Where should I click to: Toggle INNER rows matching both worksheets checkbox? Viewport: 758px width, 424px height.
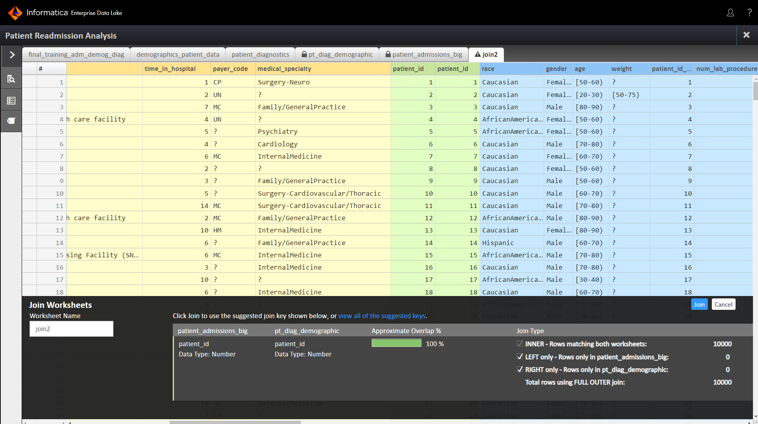point(520,344)
